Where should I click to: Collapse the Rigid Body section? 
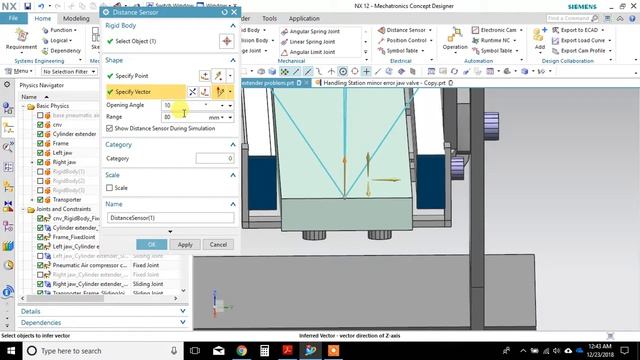233,26
